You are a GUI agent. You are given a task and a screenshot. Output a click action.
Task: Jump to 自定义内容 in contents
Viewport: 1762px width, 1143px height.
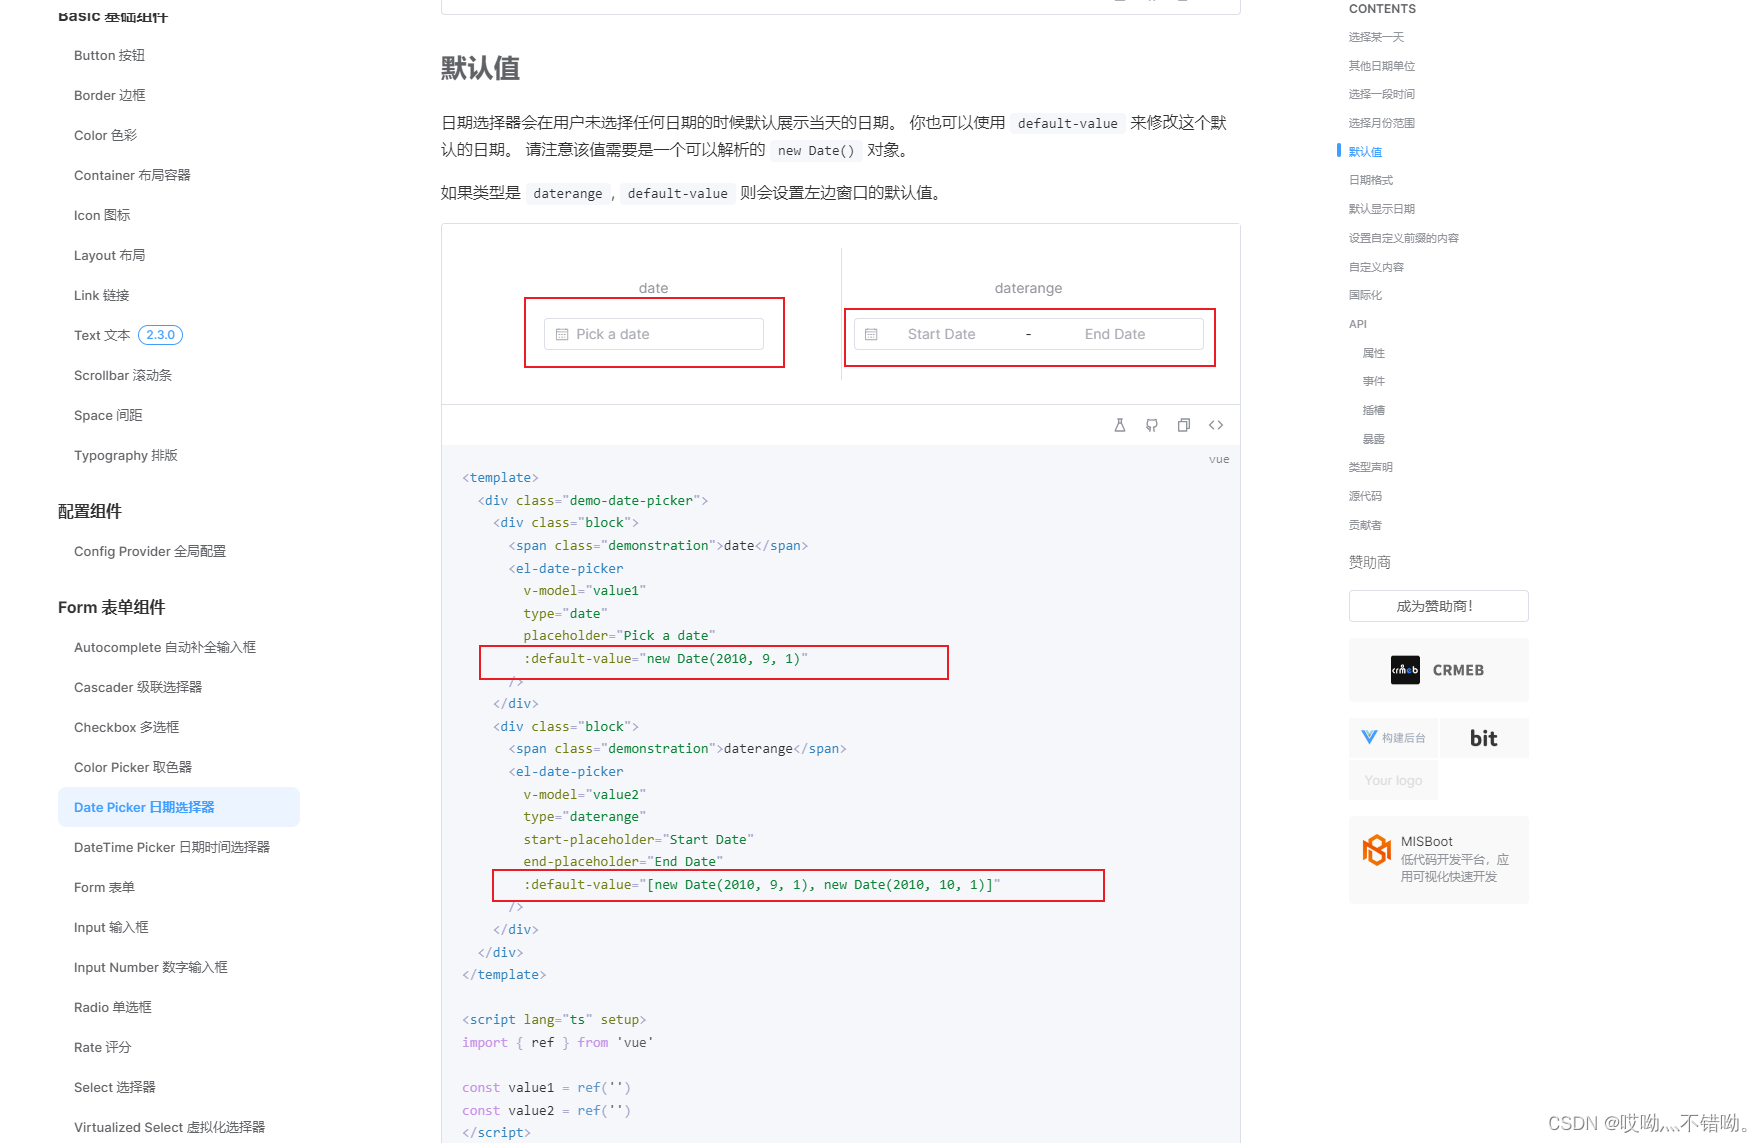click(x=1376, y=267)
